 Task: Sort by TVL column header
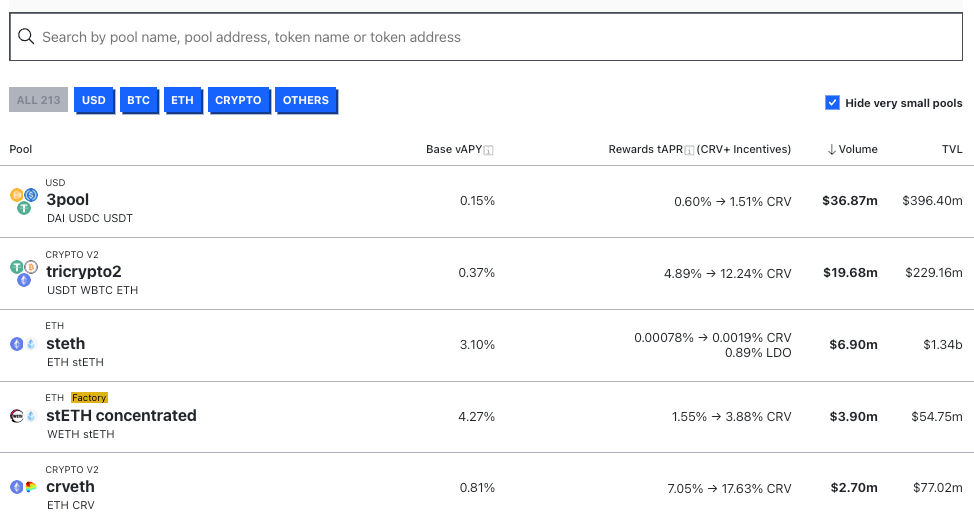click(x=952, y=149)
